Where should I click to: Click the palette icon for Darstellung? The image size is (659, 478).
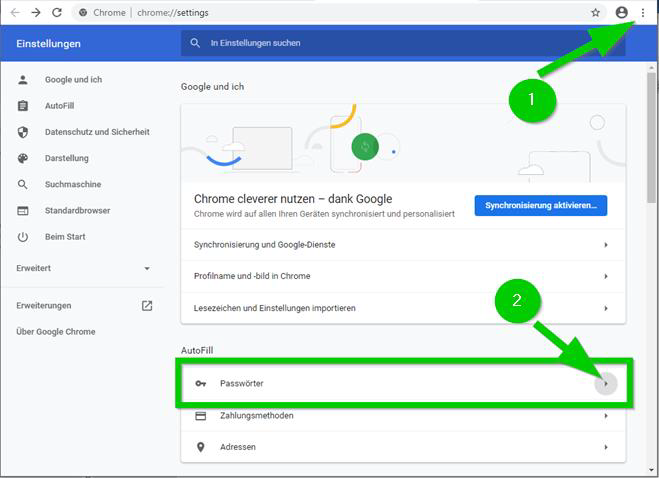[x=23, y=158]
